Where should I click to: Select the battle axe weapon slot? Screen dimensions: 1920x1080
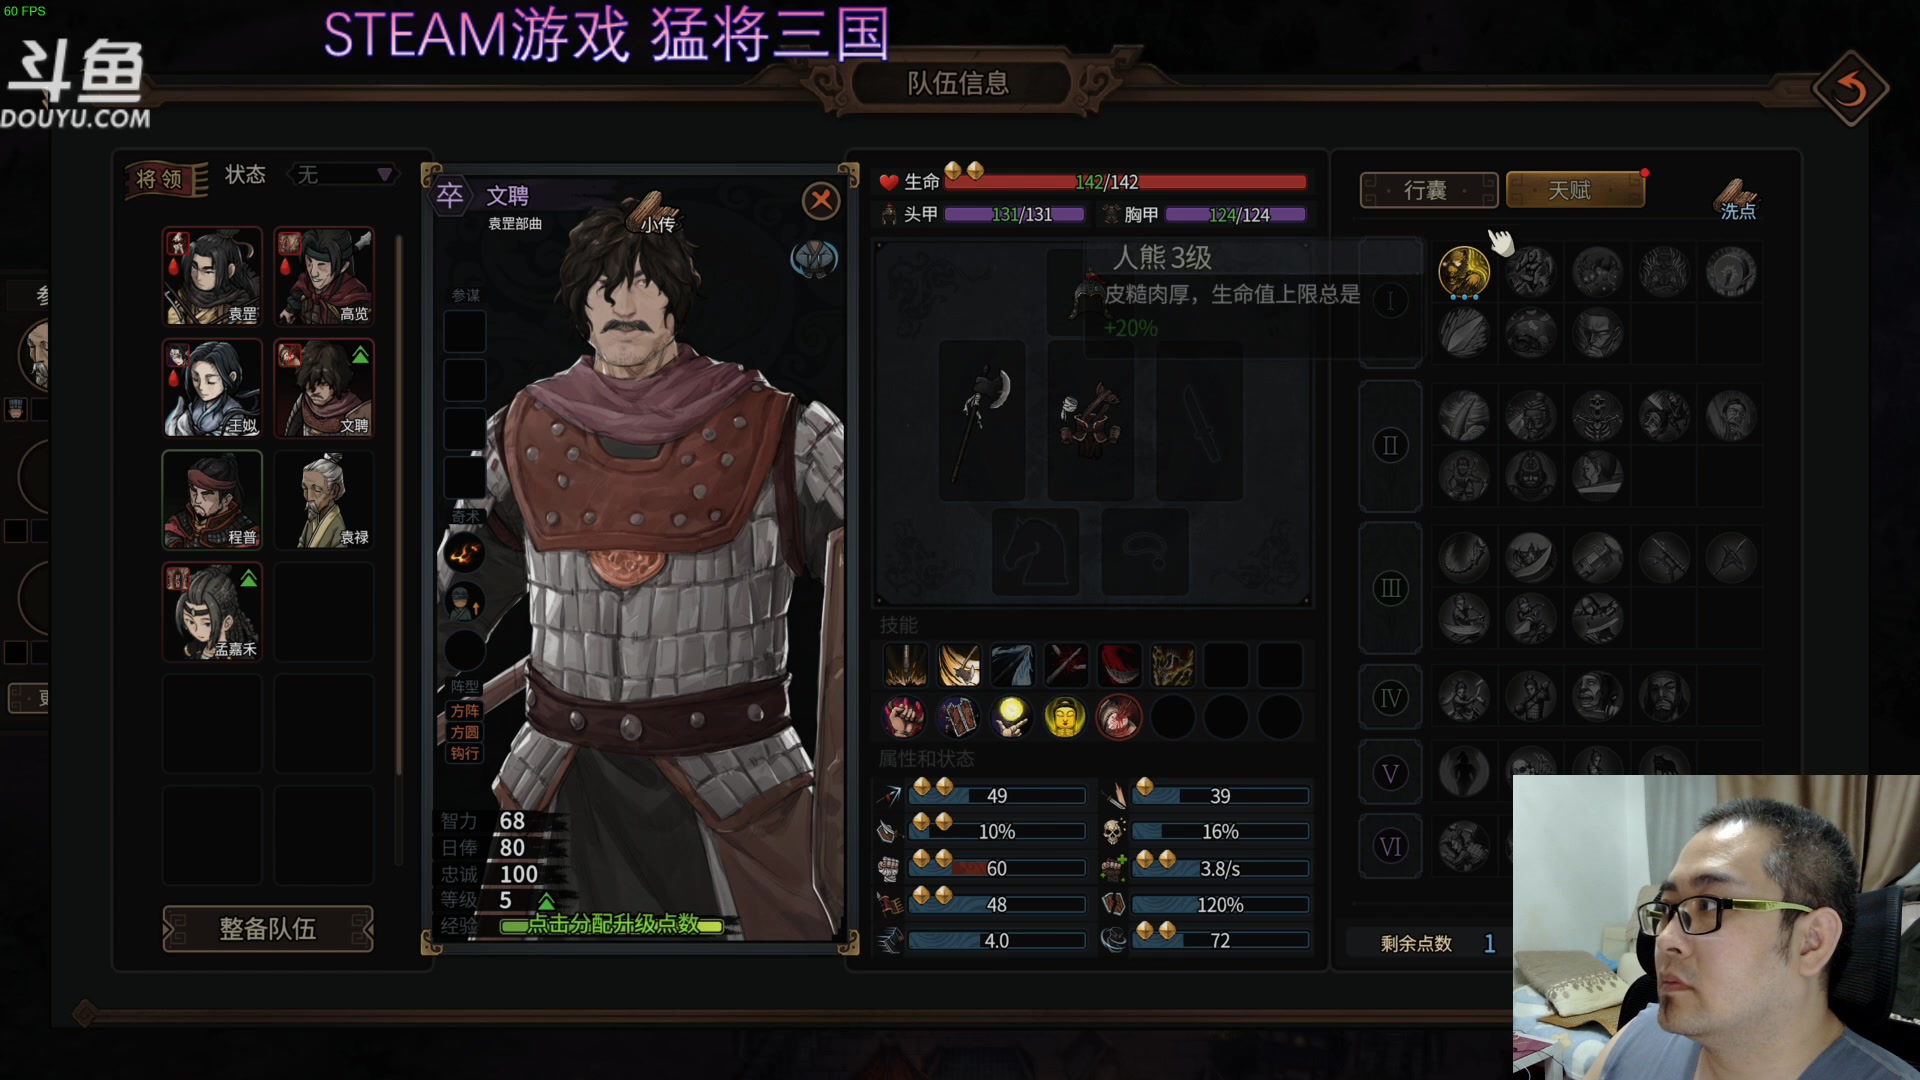pyautogui.click(x=982, y=420)
